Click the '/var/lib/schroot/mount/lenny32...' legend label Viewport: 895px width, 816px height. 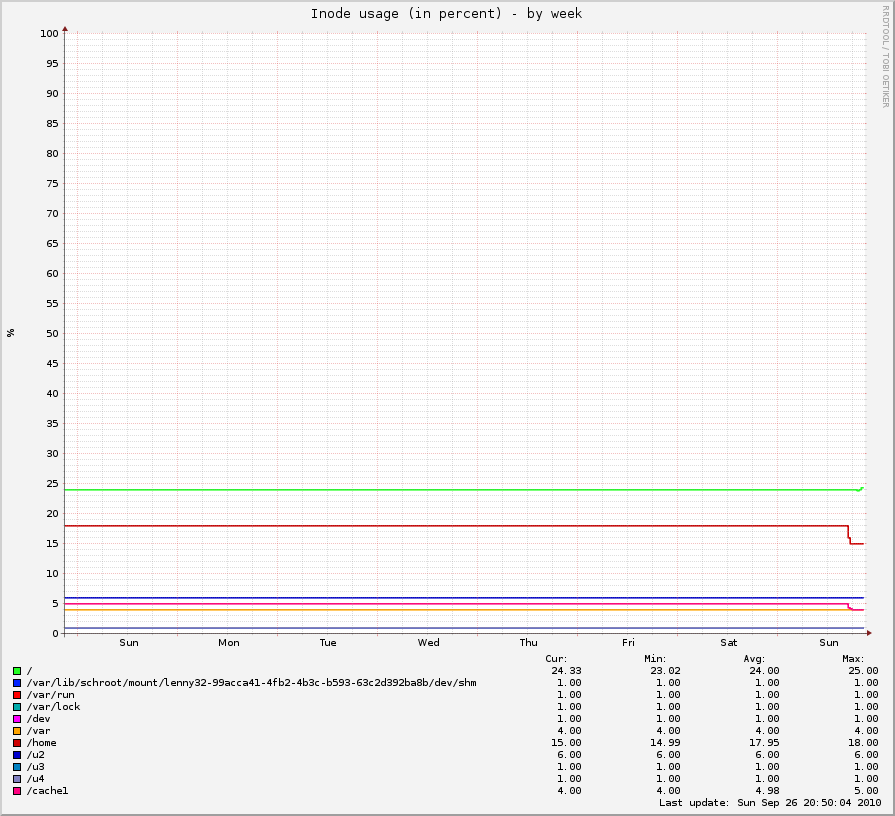(x=252, y=683)
